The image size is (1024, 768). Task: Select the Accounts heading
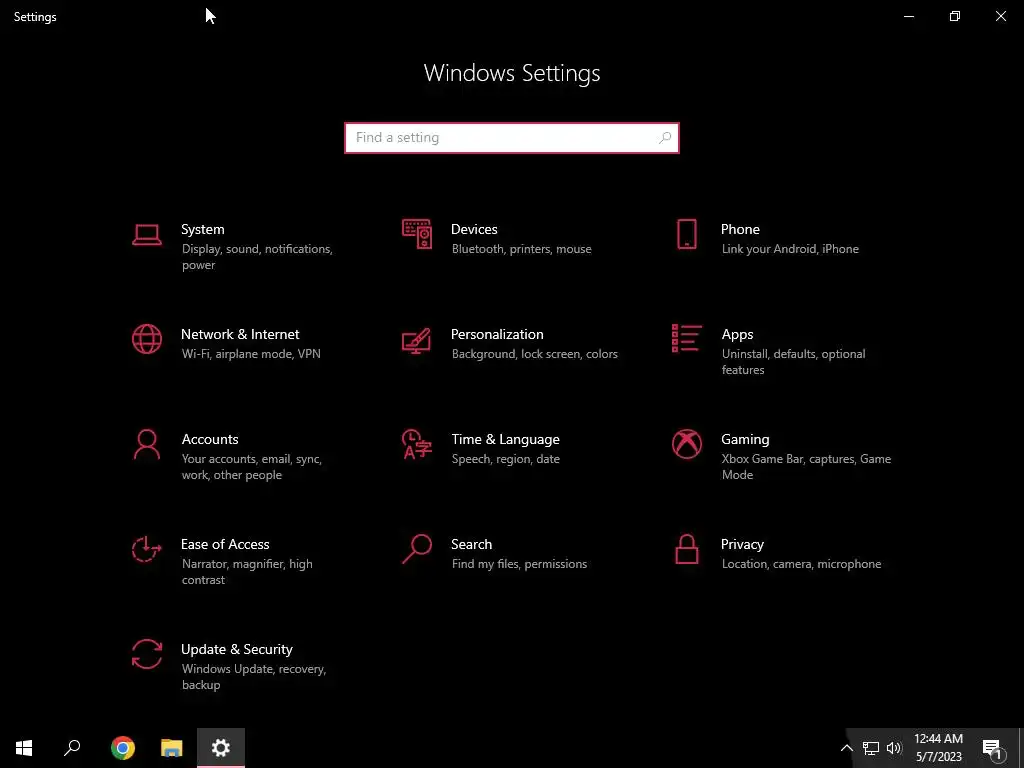tap(210, 440)
